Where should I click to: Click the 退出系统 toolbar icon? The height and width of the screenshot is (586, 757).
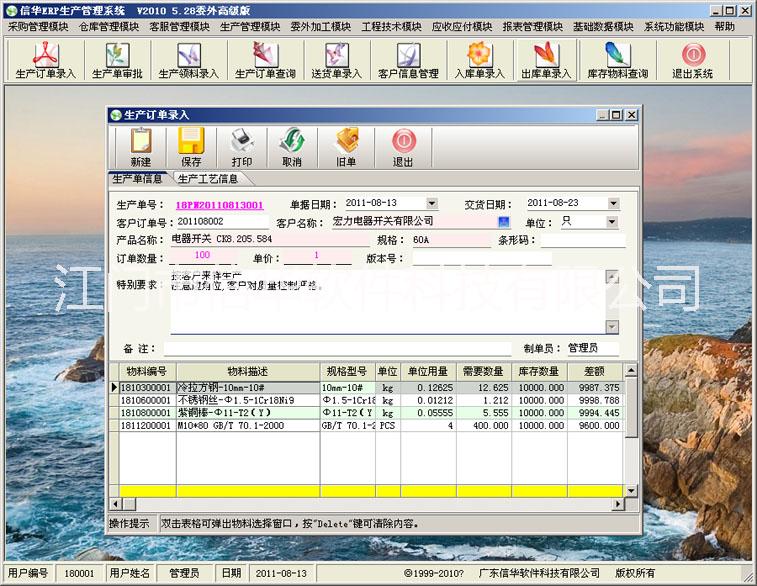(x=693, y=60)
